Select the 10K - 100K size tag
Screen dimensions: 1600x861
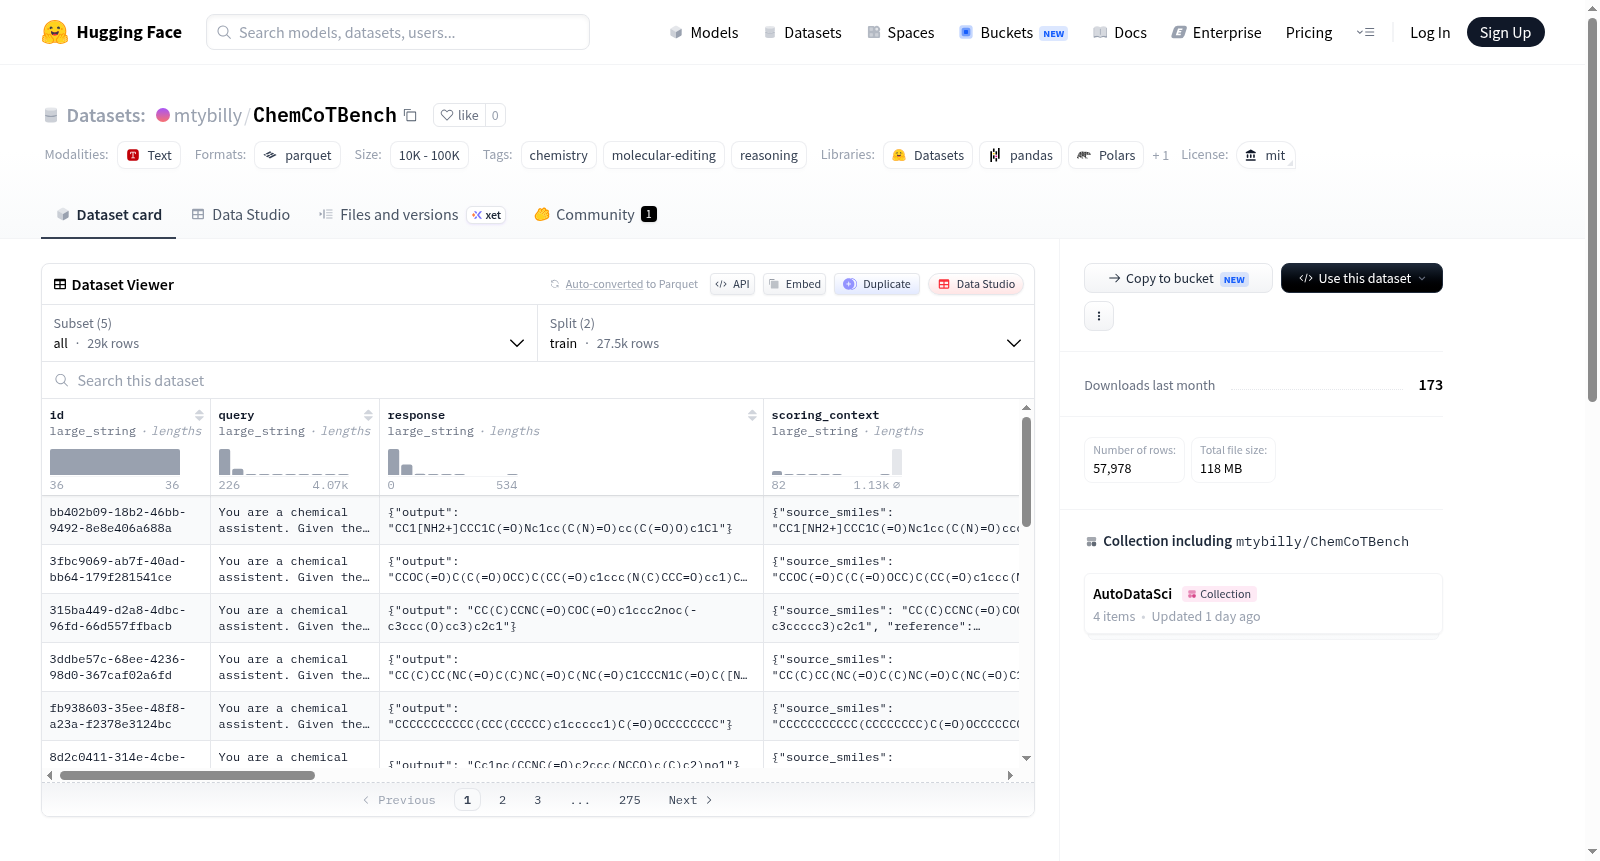tap(429, 155)
